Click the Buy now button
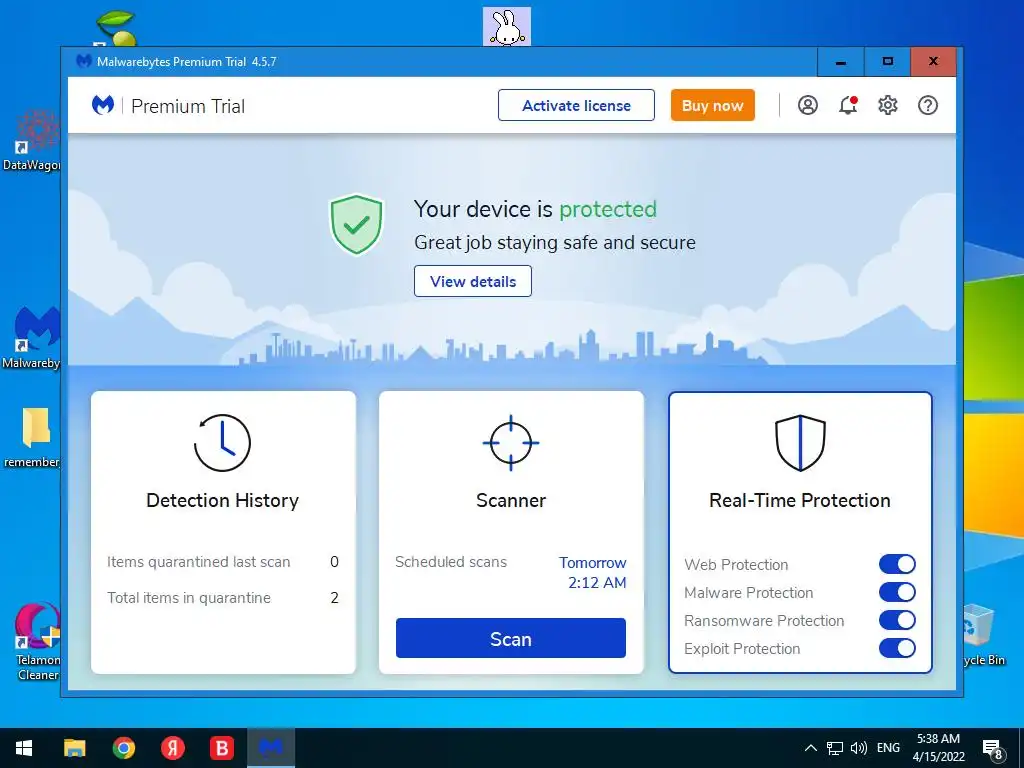 pos(712,105)
